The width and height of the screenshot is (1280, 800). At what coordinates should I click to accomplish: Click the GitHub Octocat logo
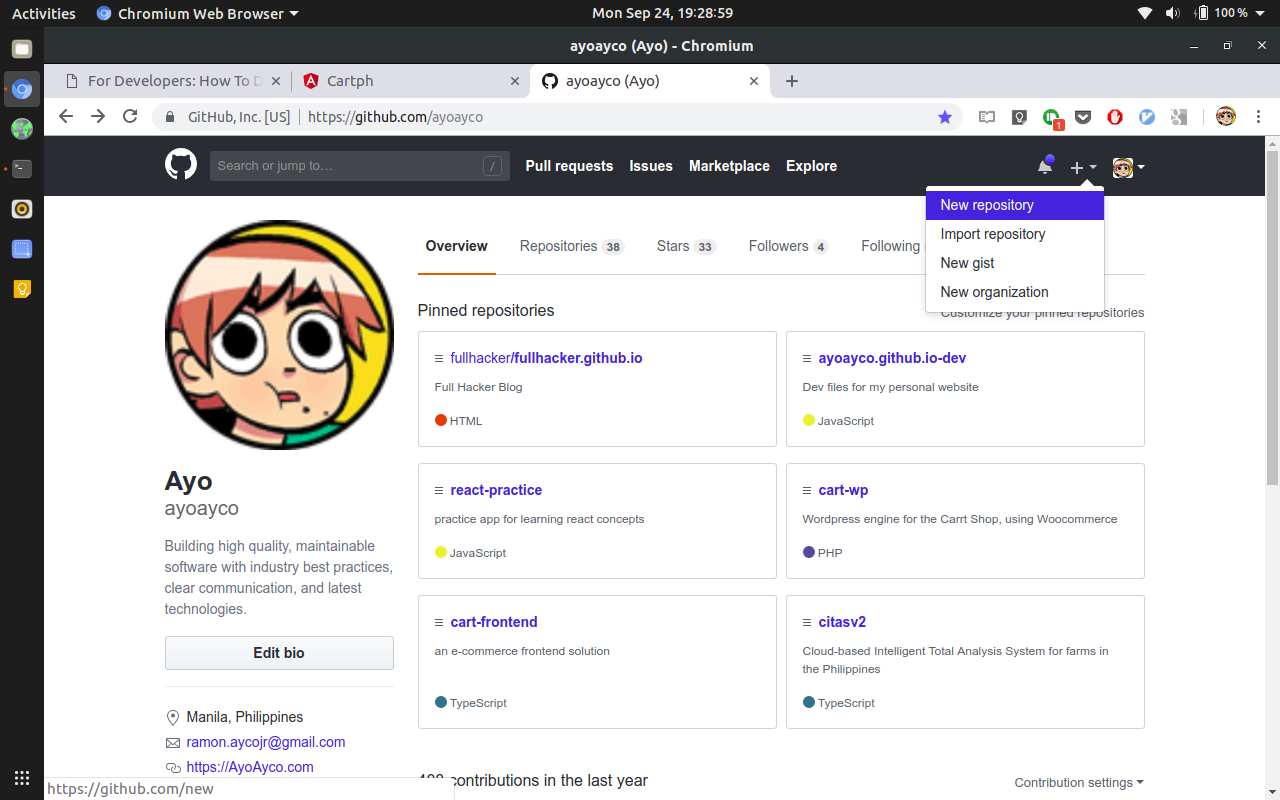coord(181,165)
